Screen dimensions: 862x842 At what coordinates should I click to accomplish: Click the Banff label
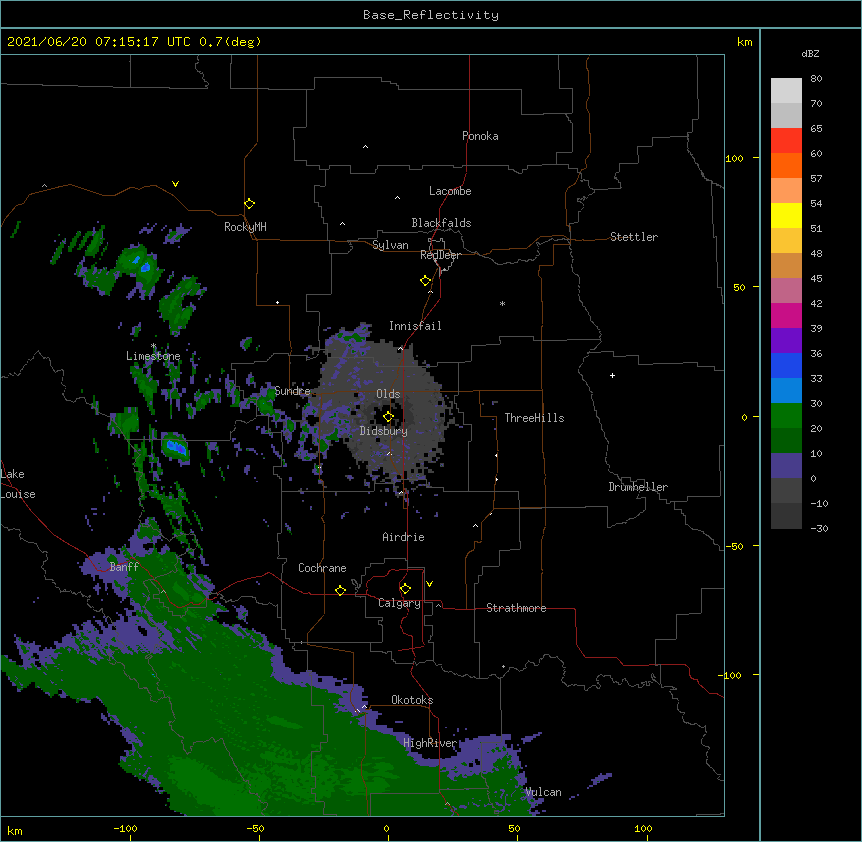(124, 567)
